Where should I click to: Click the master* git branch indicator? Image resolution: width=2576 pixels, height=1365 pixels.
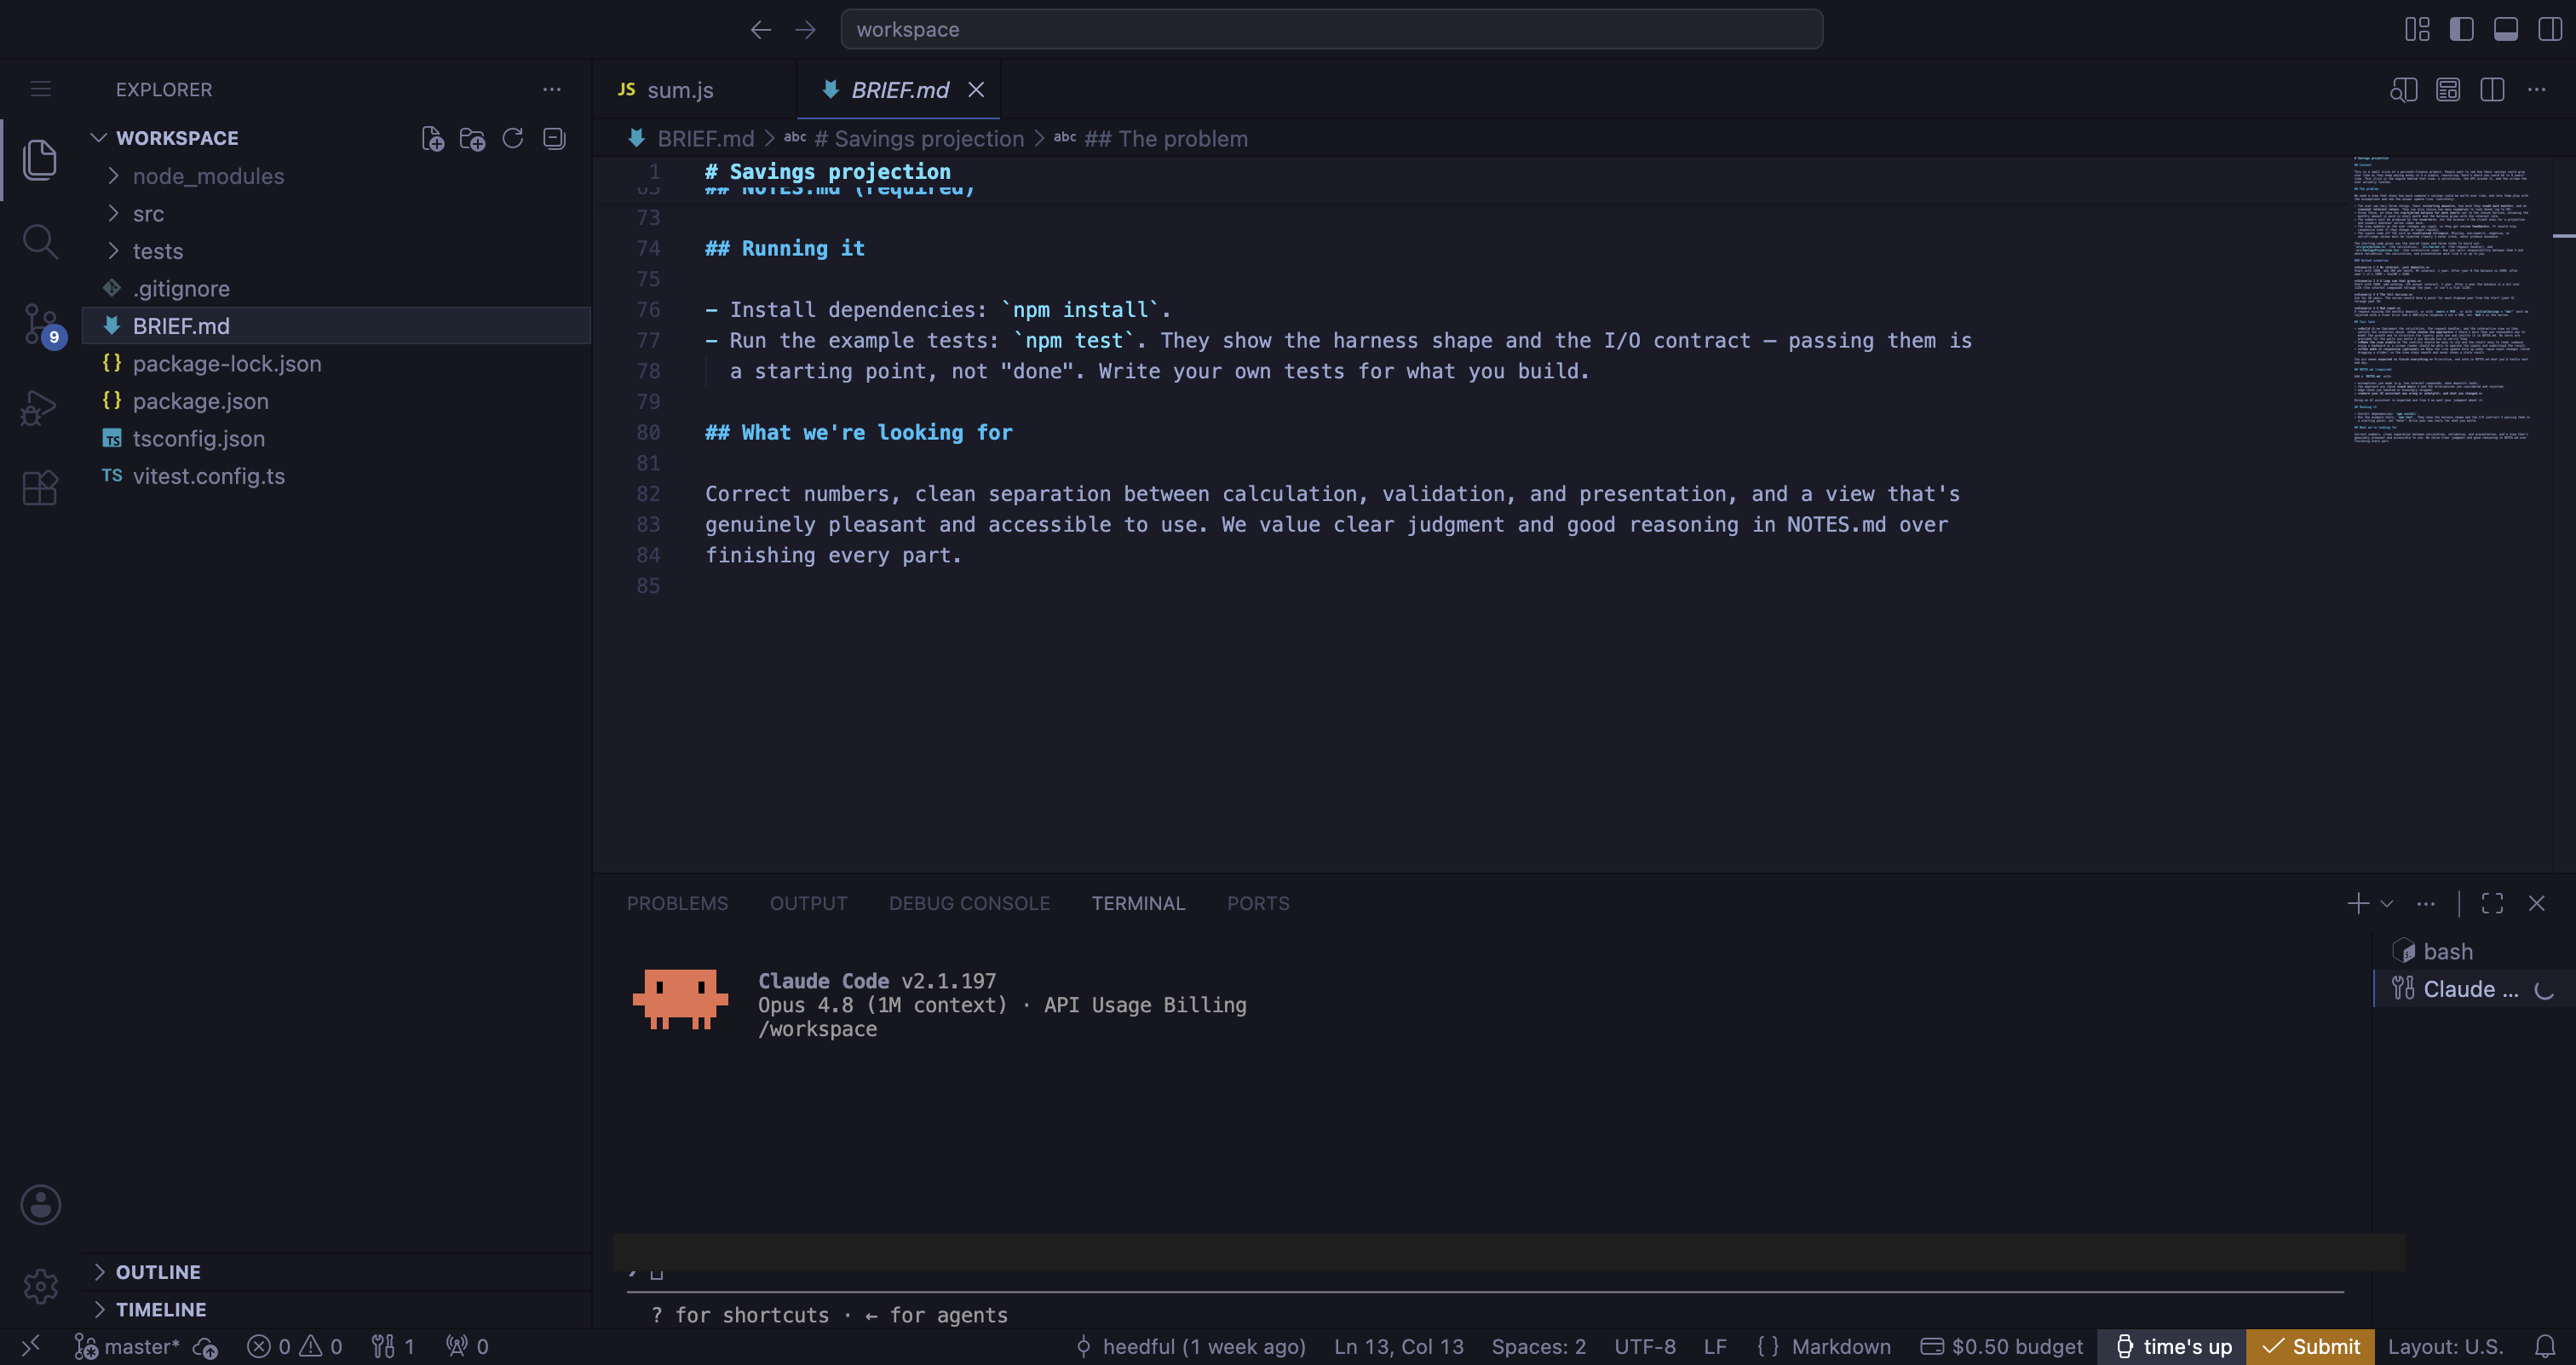127,1347
